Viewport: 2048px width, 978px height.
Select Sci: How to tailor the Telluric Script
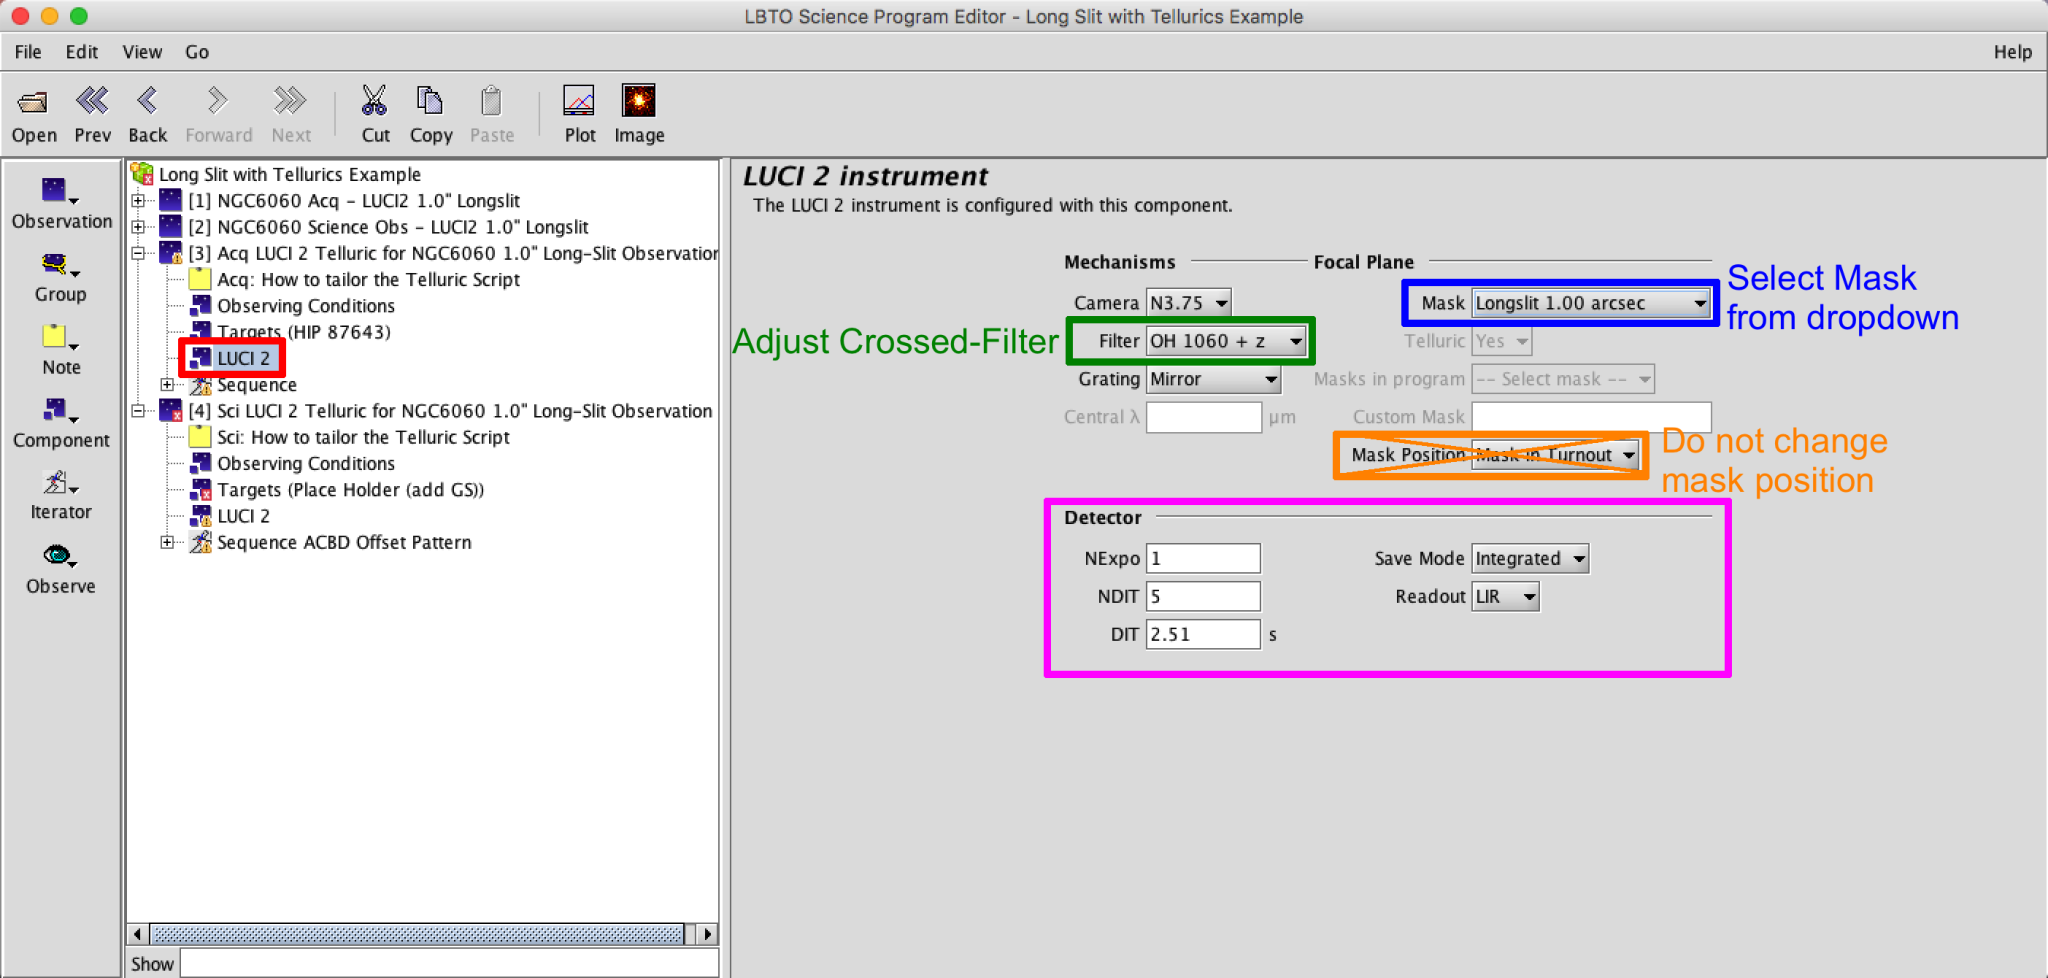363,436
